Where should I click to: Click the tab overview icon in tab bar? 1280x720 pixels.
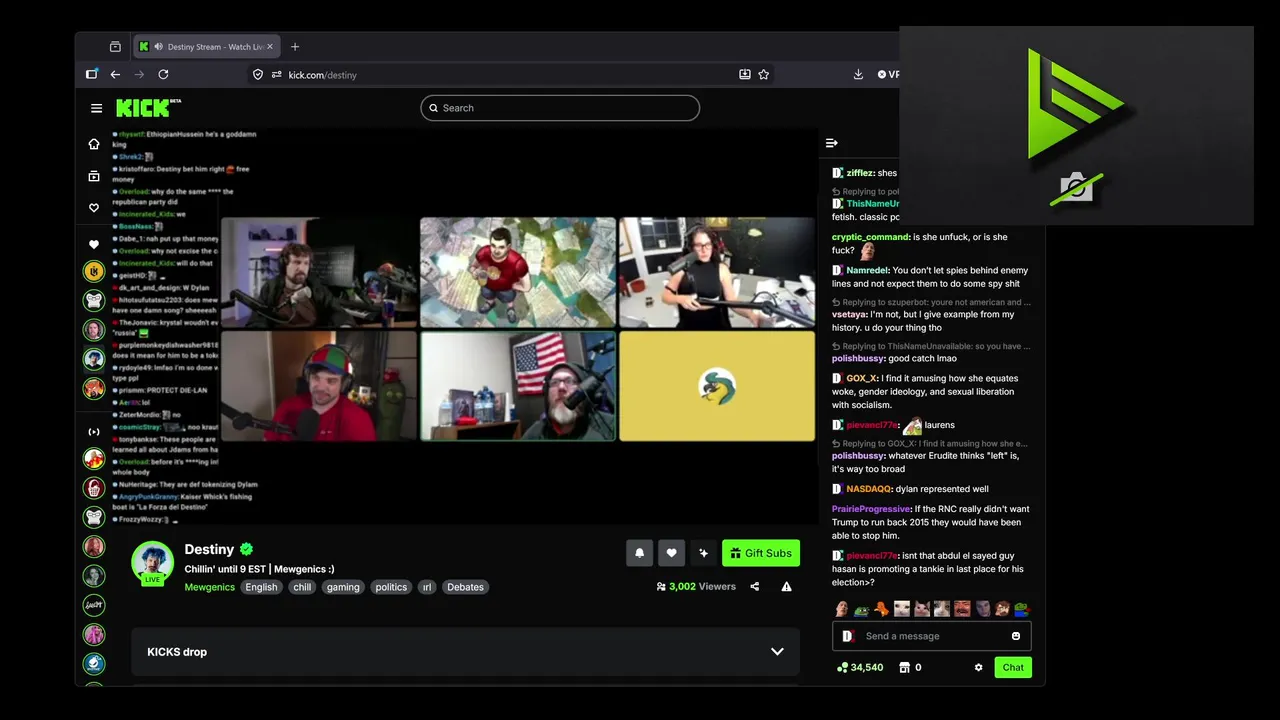(115, 47)
